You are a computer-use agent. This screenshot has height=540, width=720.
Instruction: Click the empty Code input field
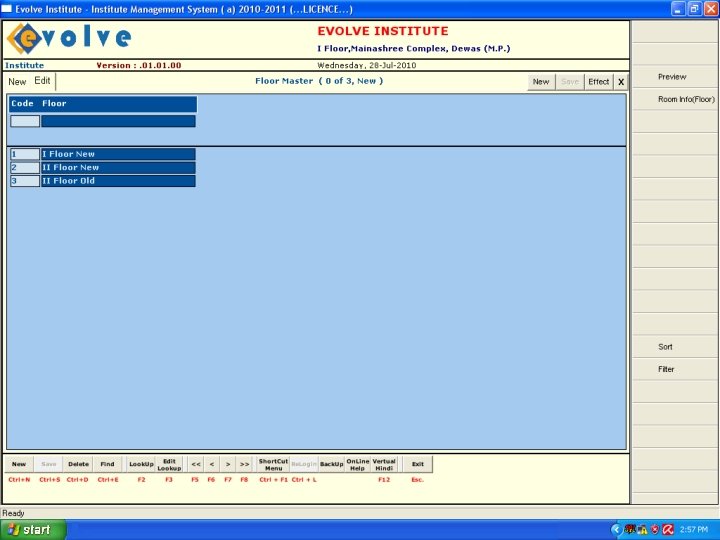[25, 121]
